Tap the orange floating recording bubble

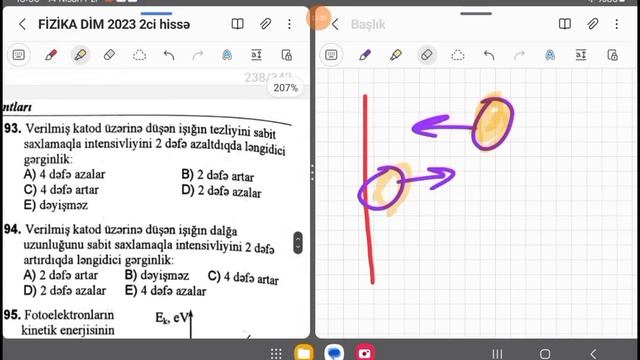click(318, 18)
